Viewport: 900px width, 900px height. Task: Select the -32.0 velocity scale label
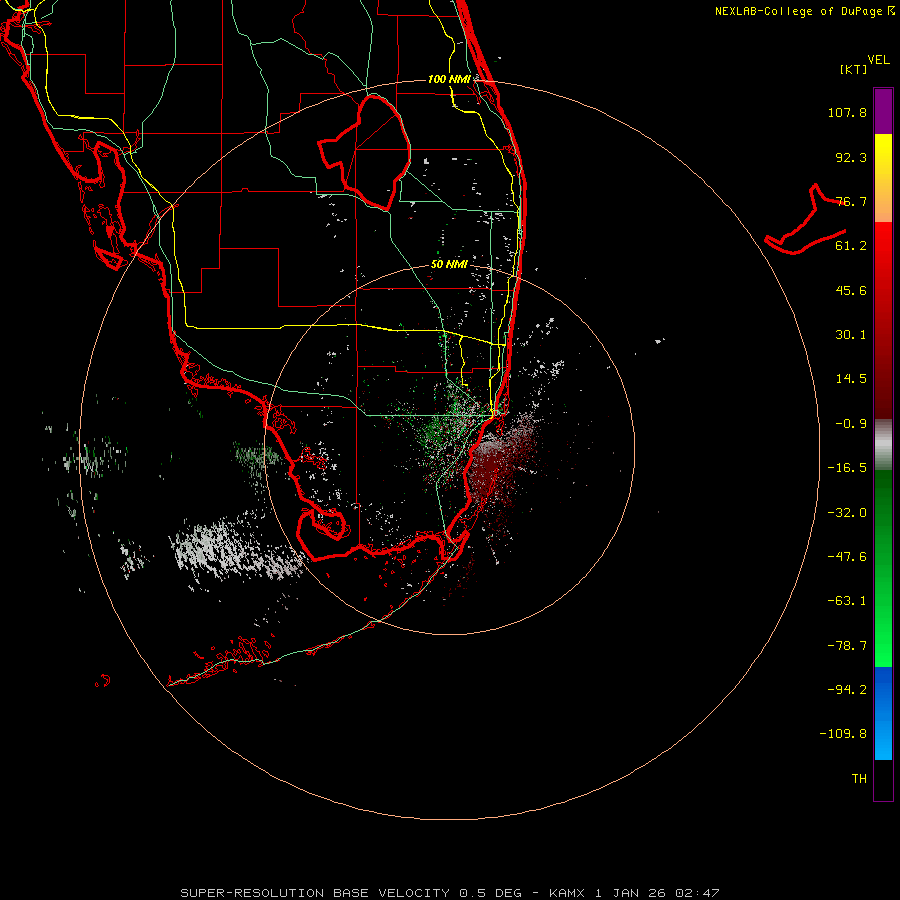(x=847, y=513)
